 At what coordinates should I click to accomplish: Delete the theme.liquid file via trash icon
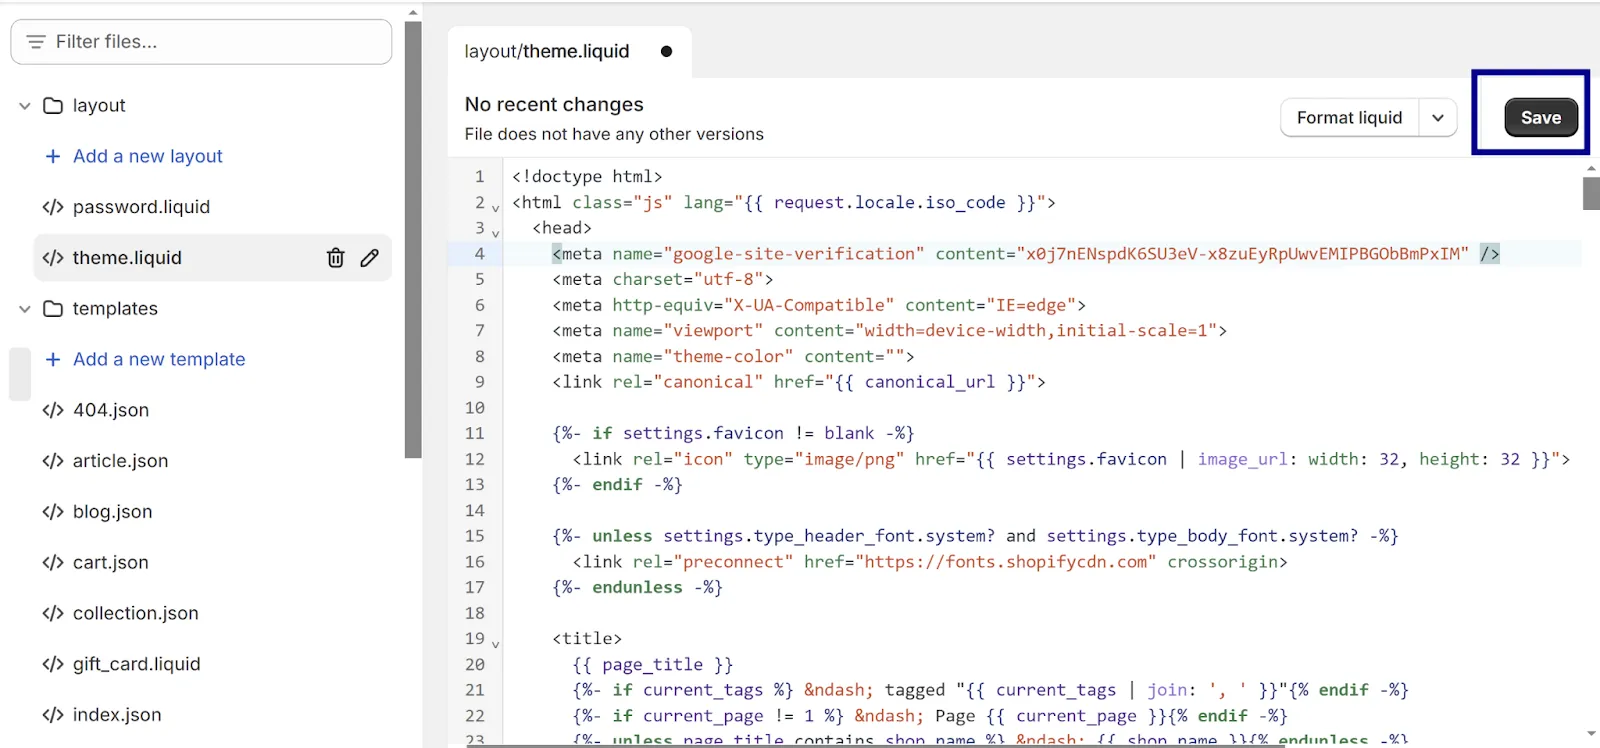pos(336,258)
